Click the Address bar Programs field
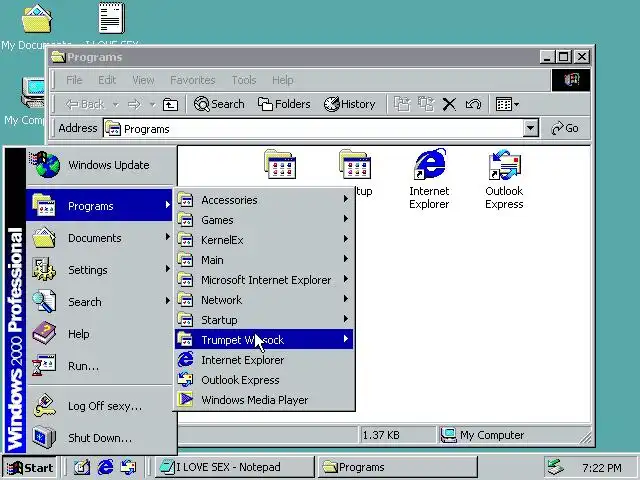 [313, 129]
